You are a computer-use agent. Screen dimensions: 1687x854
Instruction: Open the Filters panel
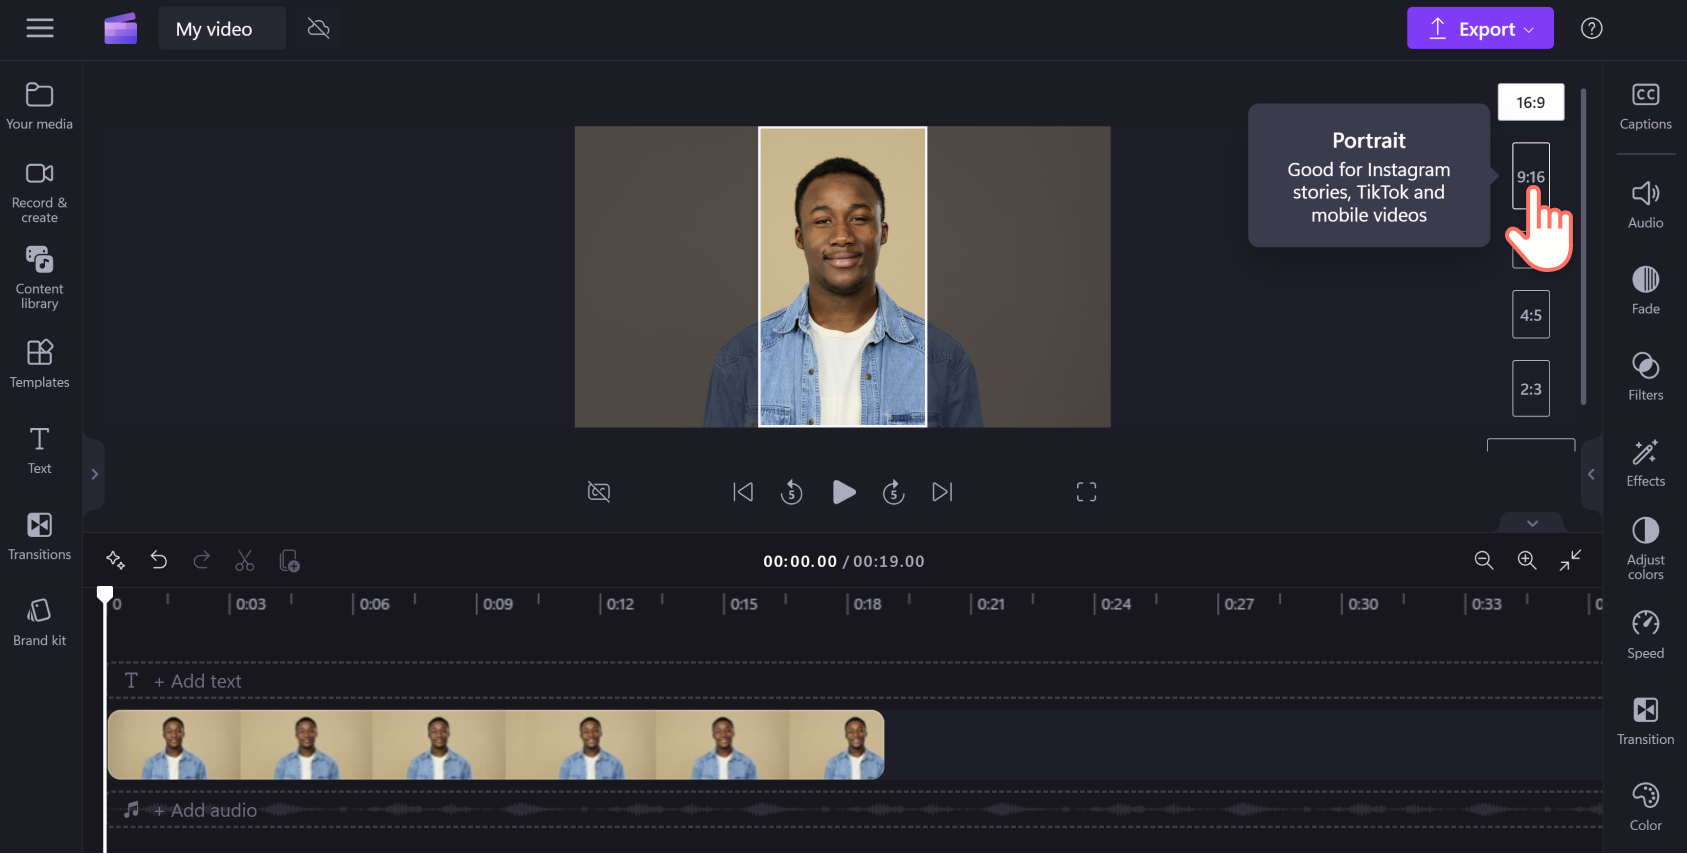tap(1646, 377)
